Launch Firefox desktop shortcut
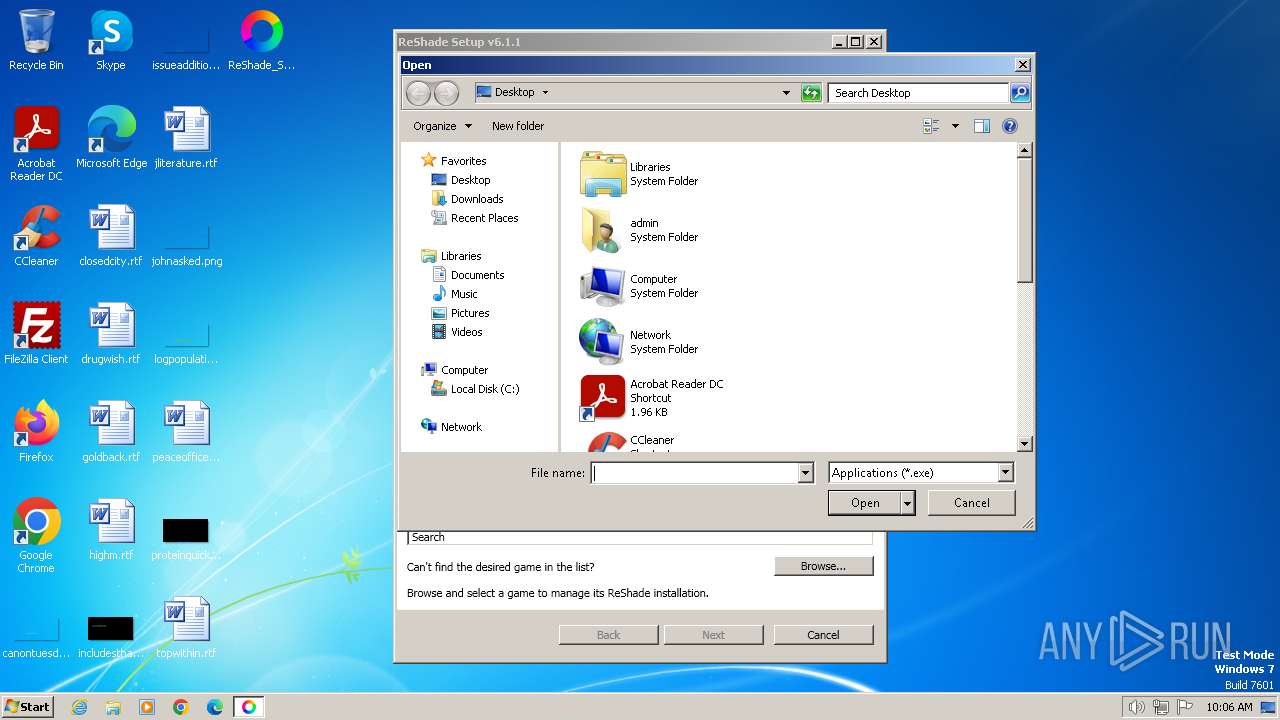This screenshot has width=1280, height=720. click(x=36, y=432)
